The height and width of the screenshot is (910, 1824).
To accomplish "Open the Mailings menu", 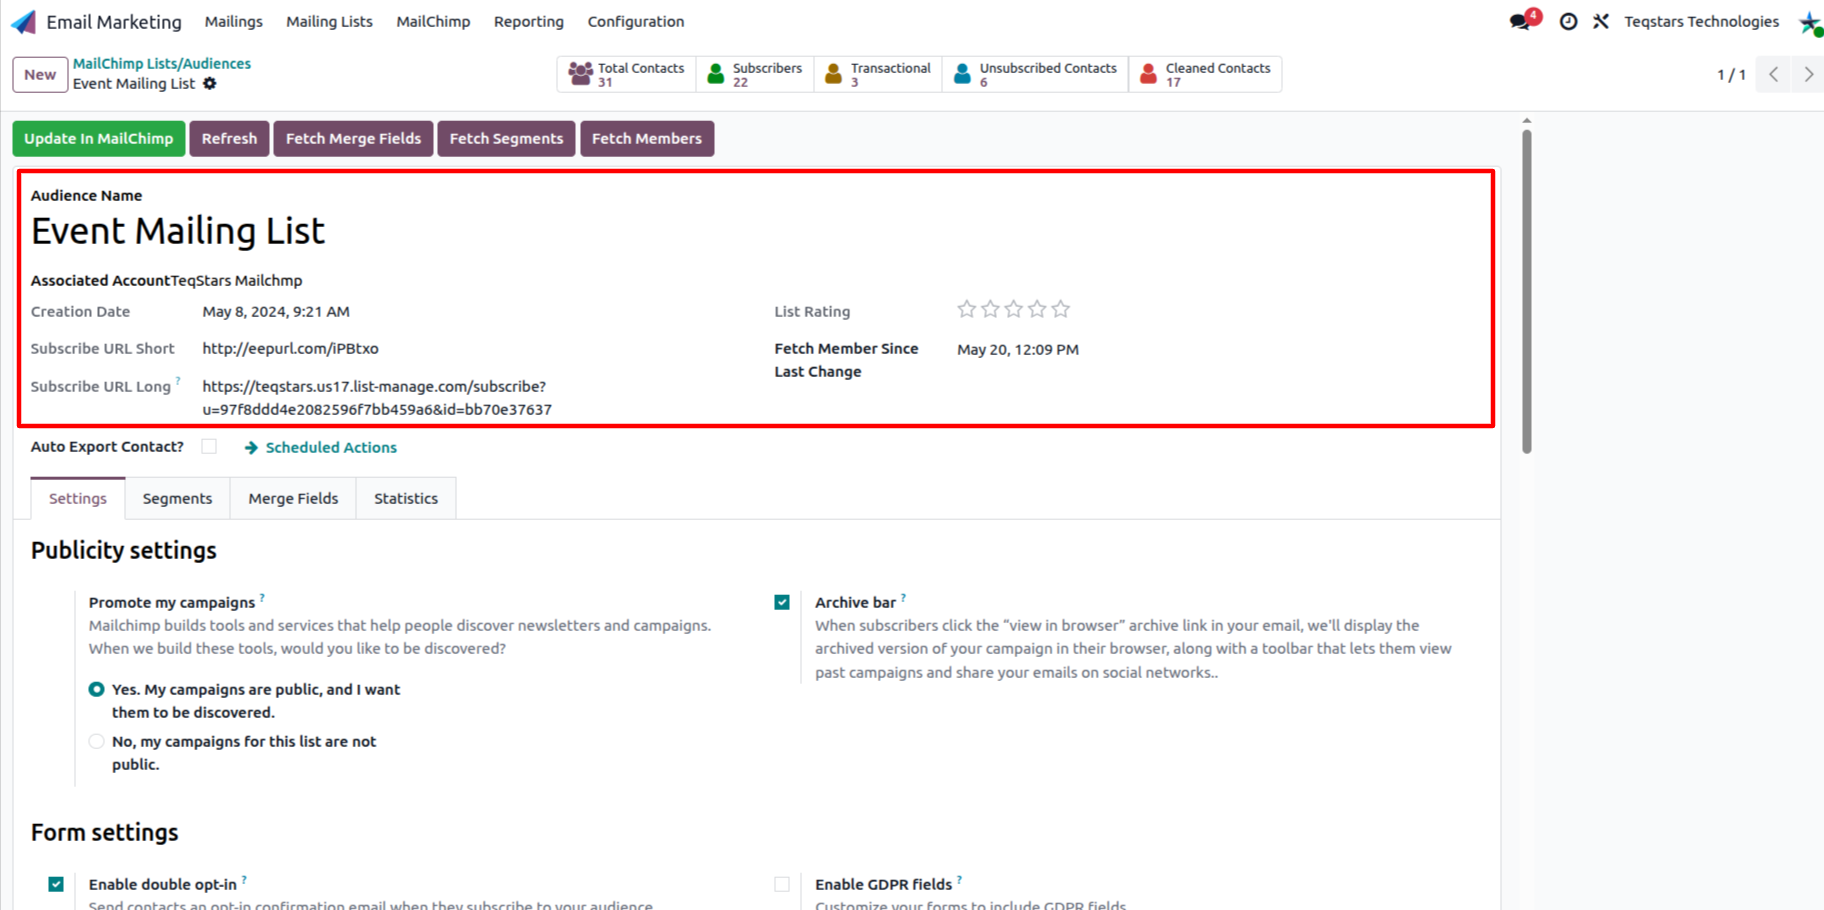I will point(233,22).
